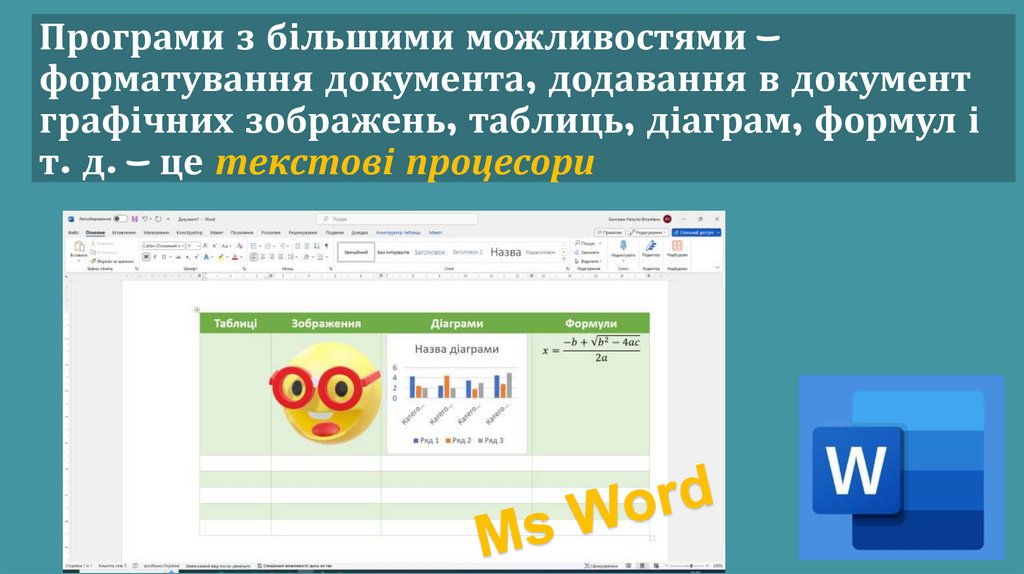
Task: Click the justify alignment icon
Action: click(281, 257)
